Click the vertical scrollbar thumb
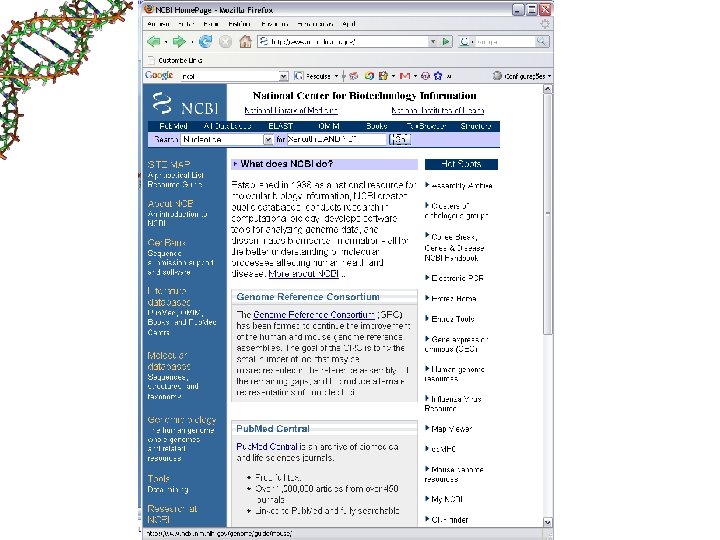Image resolution: width=720 pixels, height=540 pixels. (x=547, y=214)
